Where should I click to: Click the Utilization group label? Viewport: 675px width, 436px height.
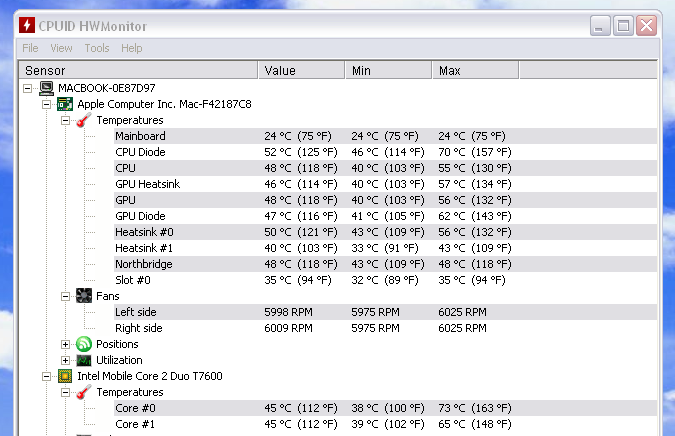pyautogui.click(x=119, y=360)
